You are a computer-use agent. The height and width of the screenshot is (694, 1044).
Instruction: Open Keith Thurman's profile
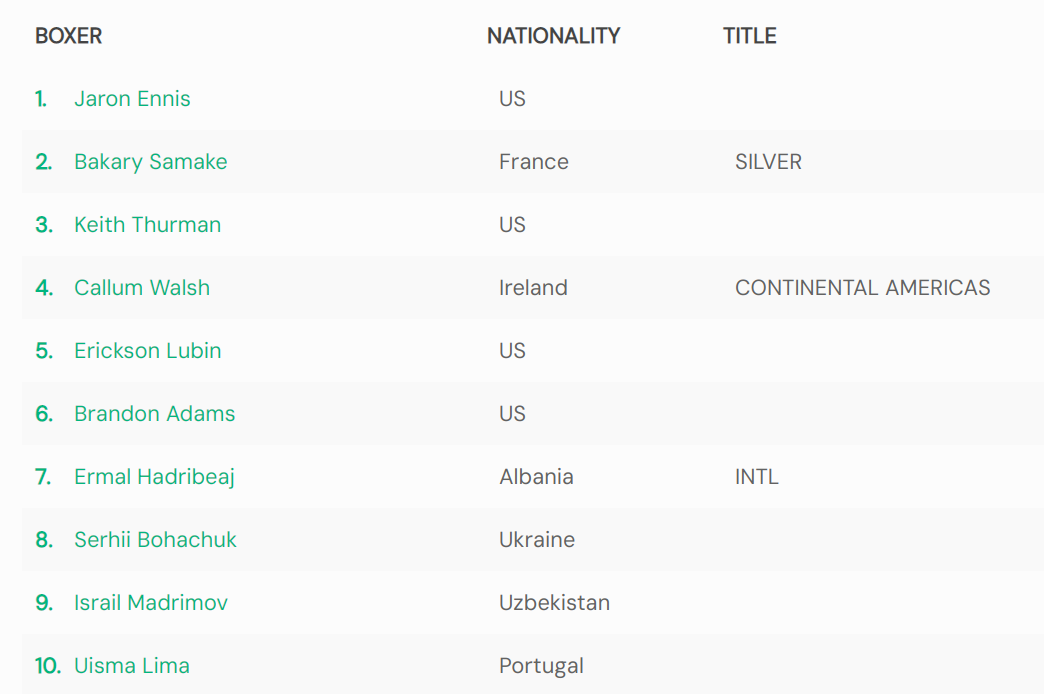tap(147, 225)
